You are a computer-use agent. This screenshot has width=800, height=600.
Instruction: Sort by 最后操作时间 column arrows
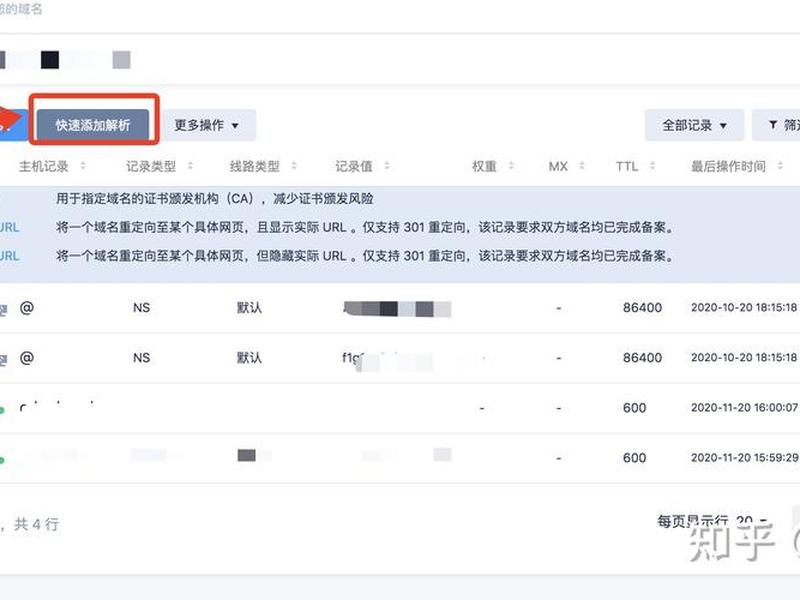pos(780,166)
